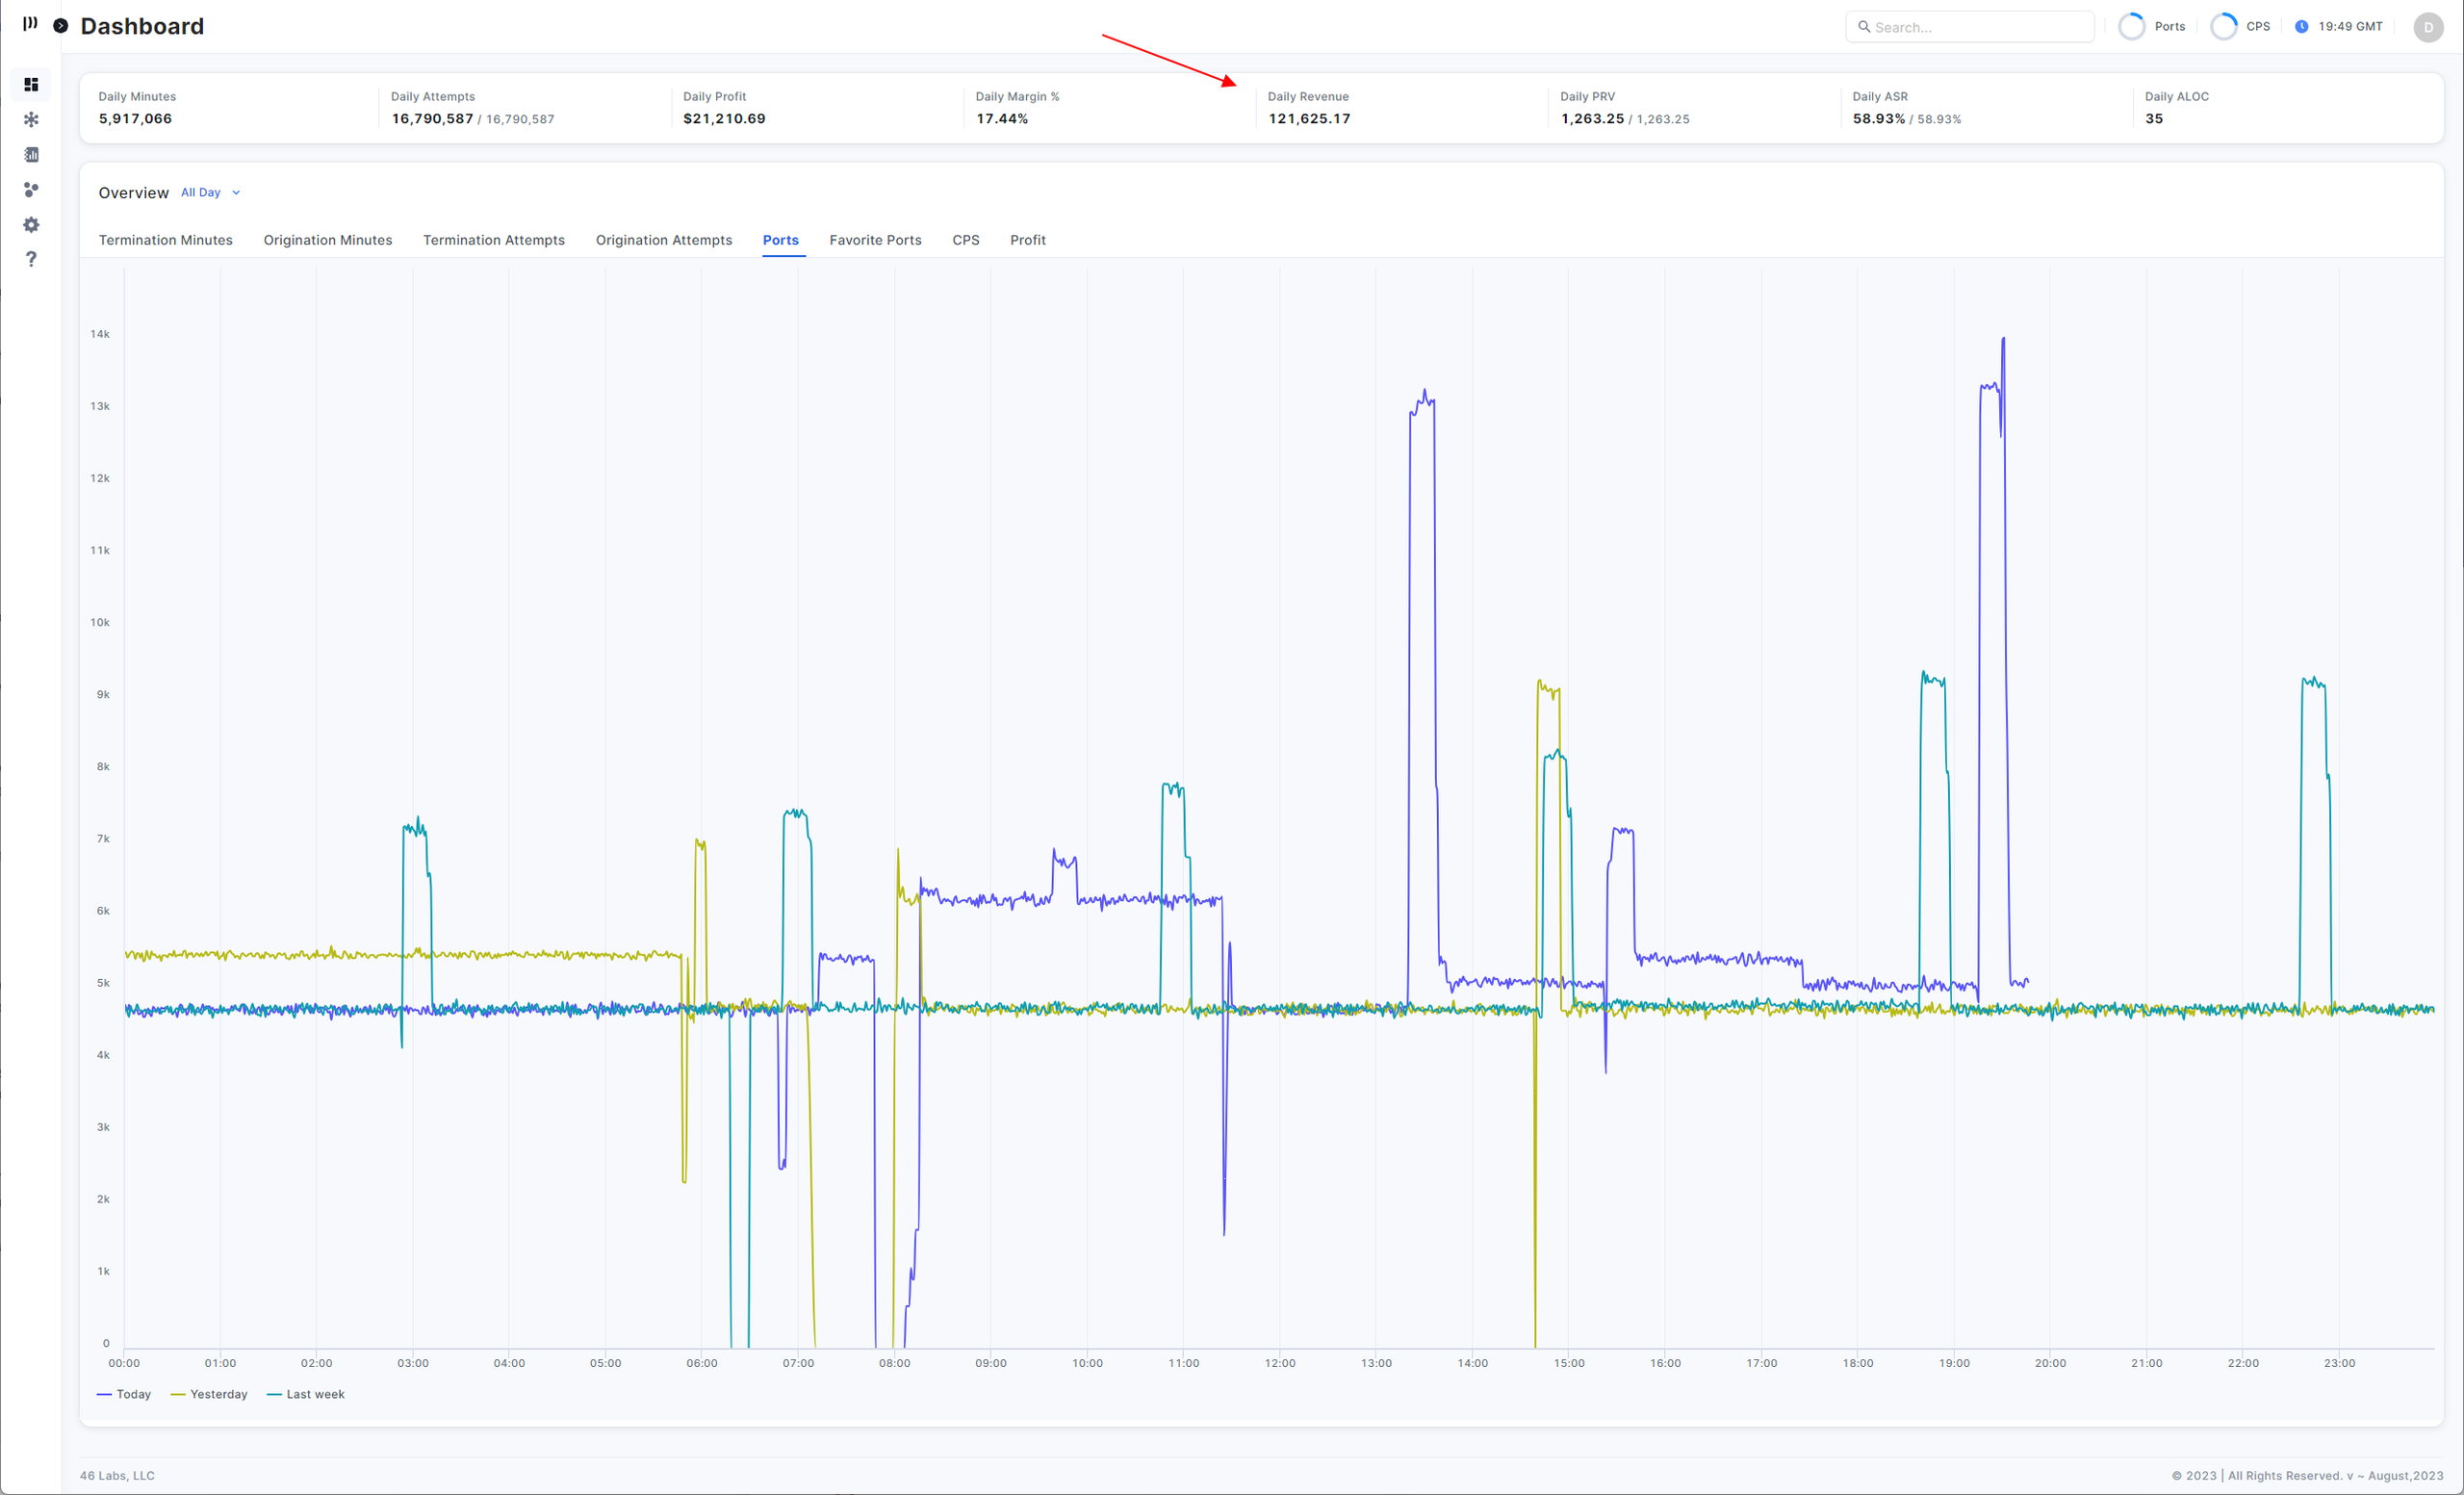Viewport: 2464px width, 1495px height.
Task: Open the reports chart notebook icon
Action: coord(31,155)
